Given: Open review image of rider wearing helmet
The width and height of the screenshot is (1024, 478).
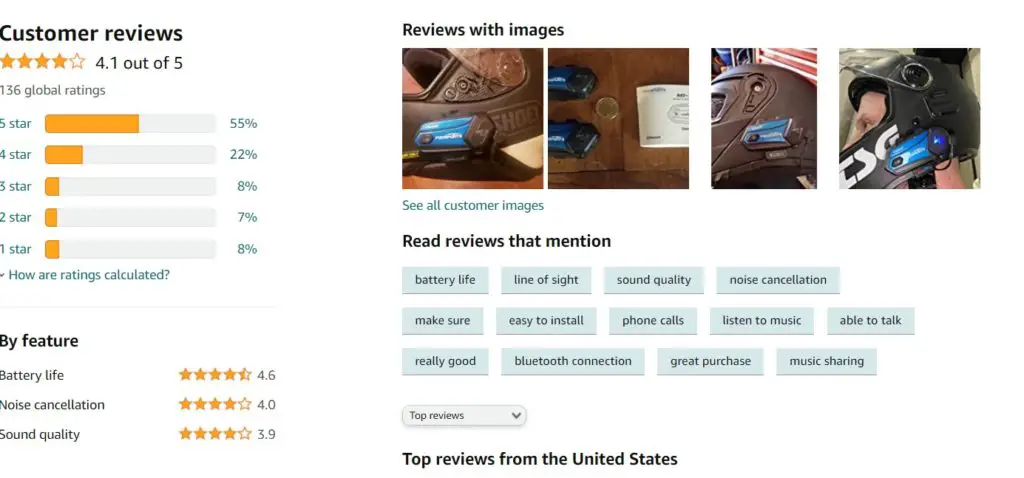Looking at the screenshot, I should 909,118.
